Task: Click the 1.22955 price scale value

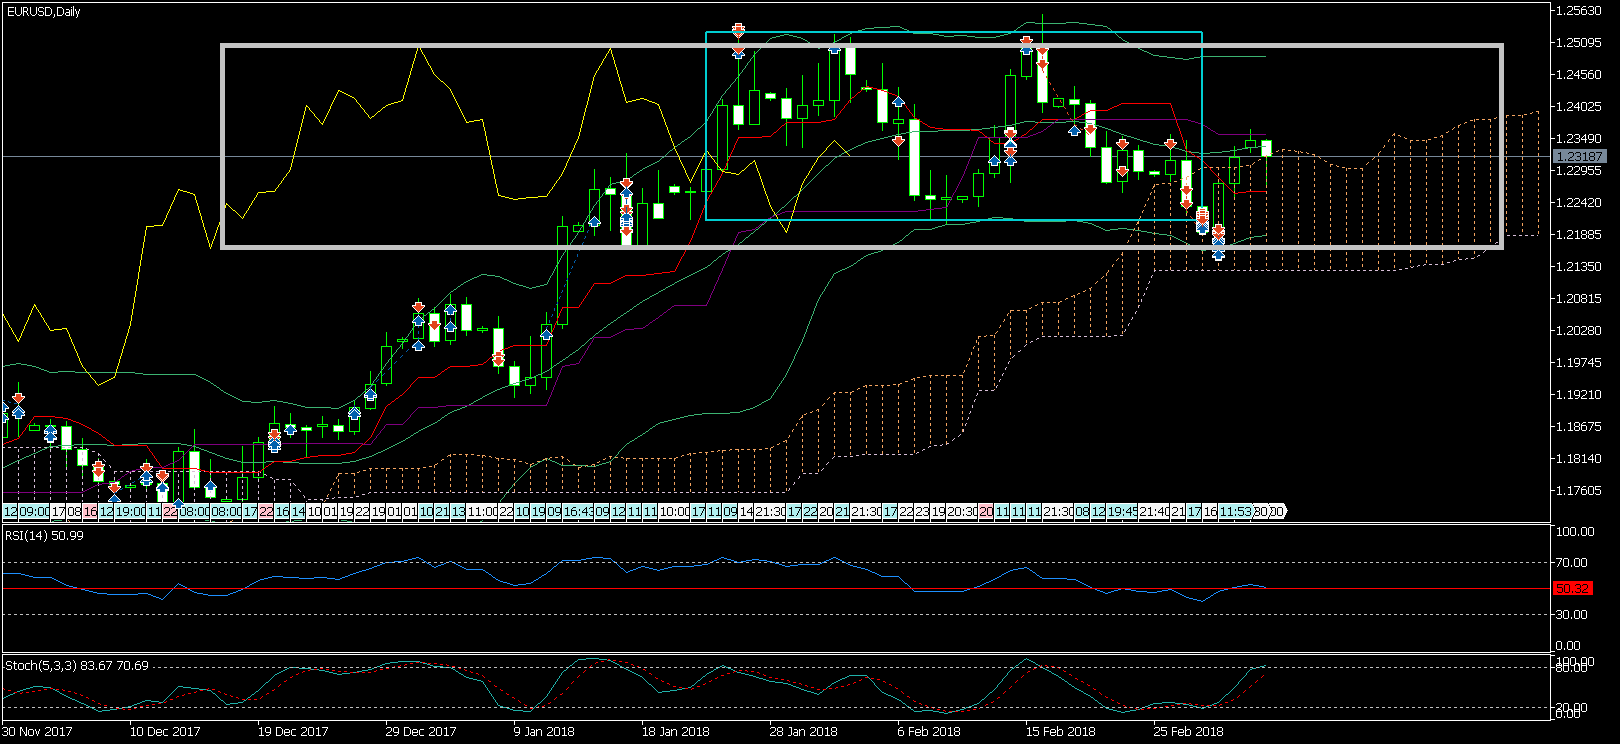Action: click(1580, 171)
